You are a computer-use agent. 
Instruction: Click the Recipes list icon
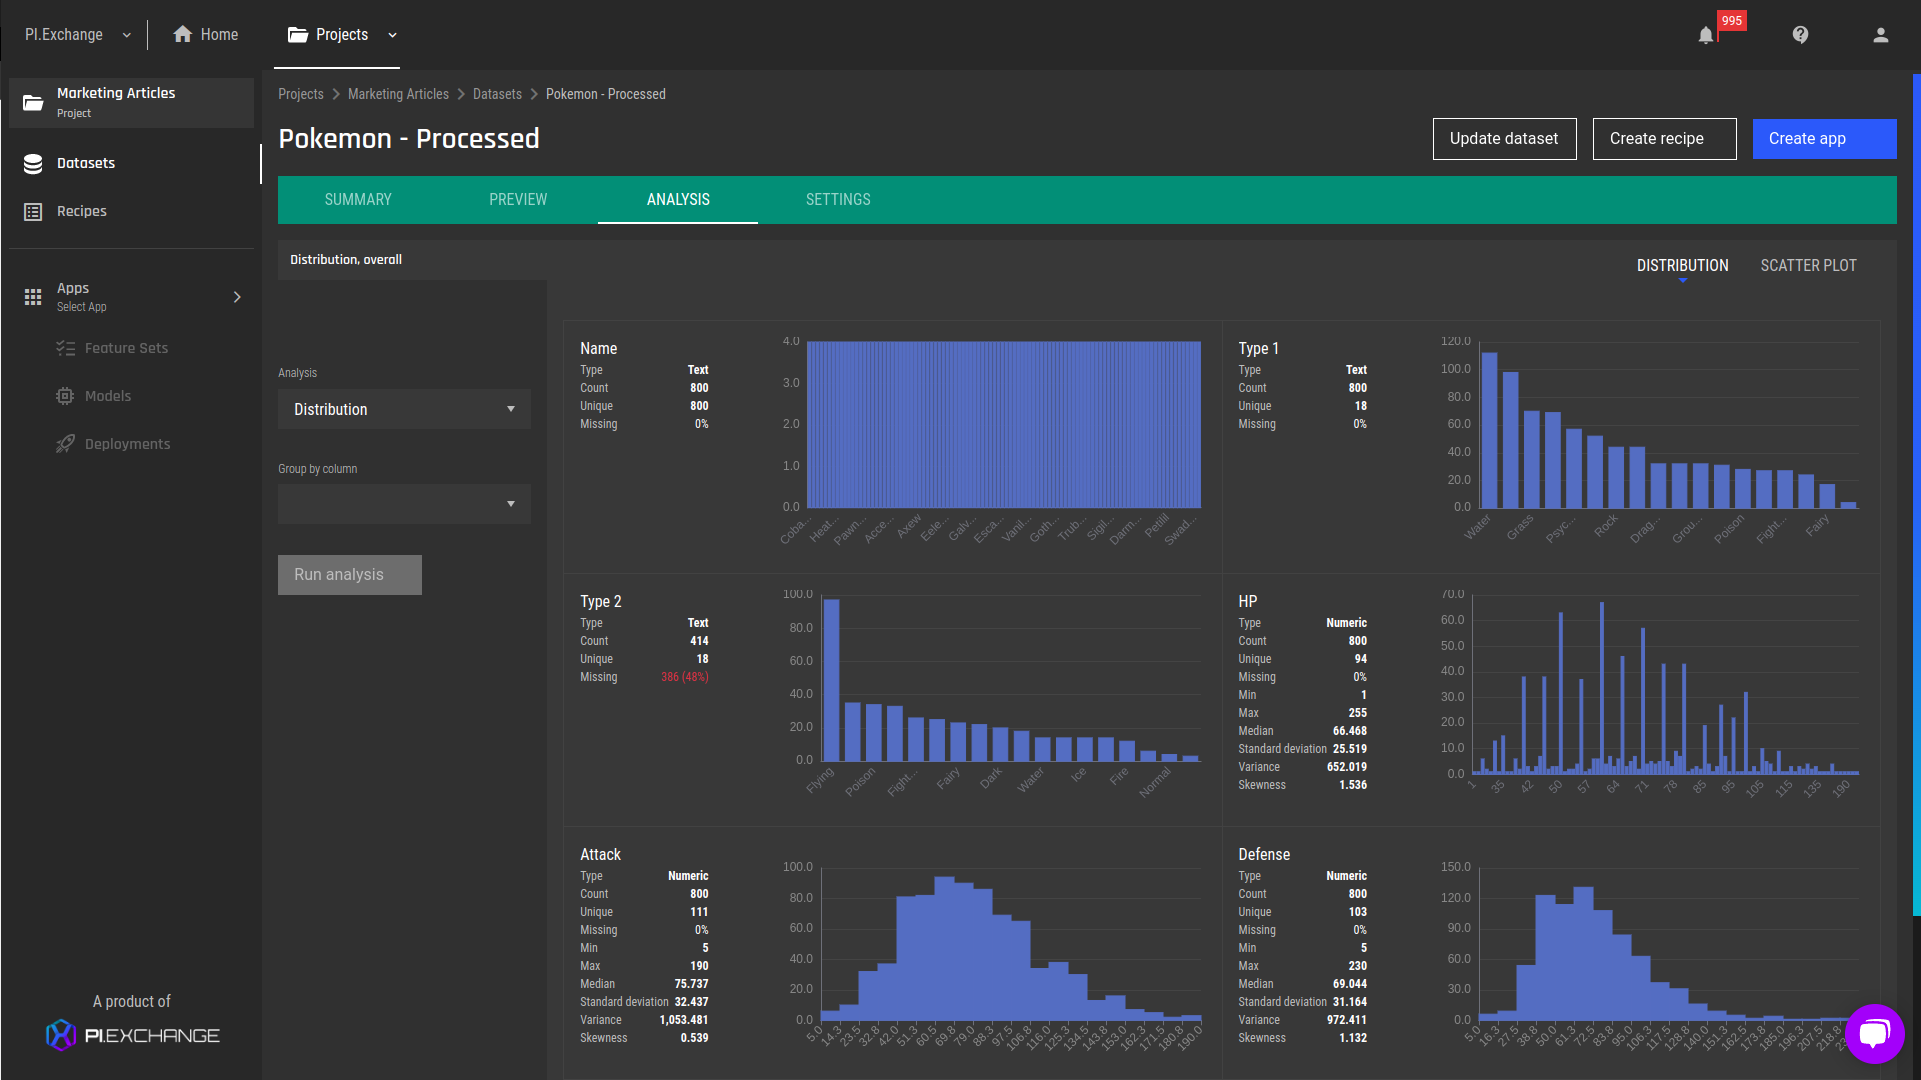click(33, 212)
